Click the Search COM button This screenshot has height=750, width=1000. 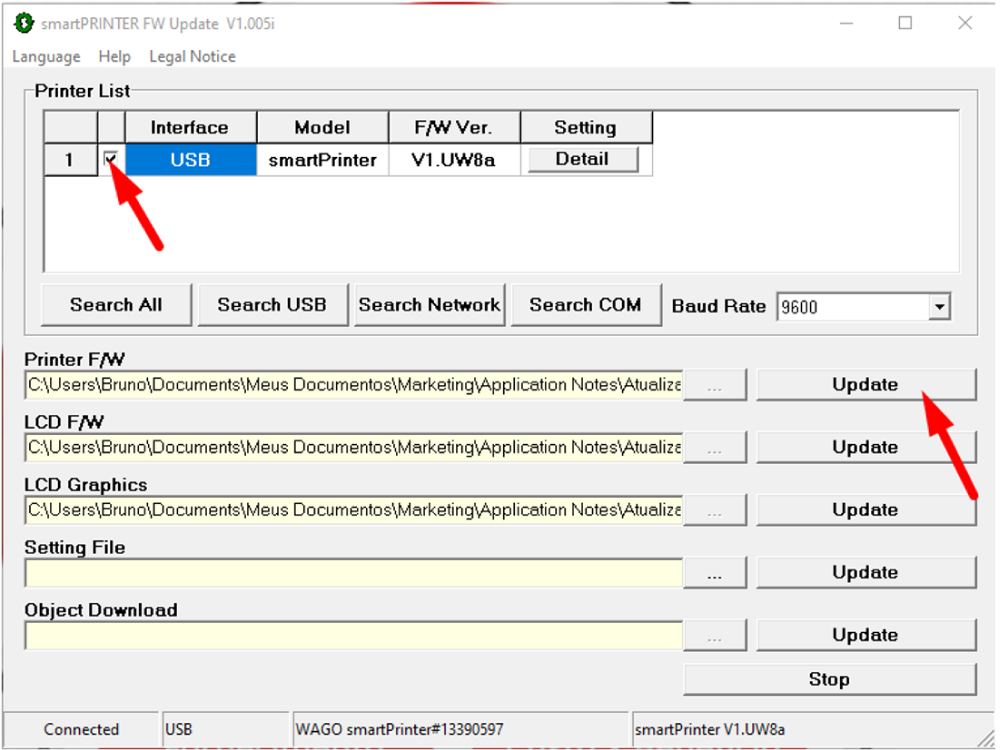[x=585, y=305]
